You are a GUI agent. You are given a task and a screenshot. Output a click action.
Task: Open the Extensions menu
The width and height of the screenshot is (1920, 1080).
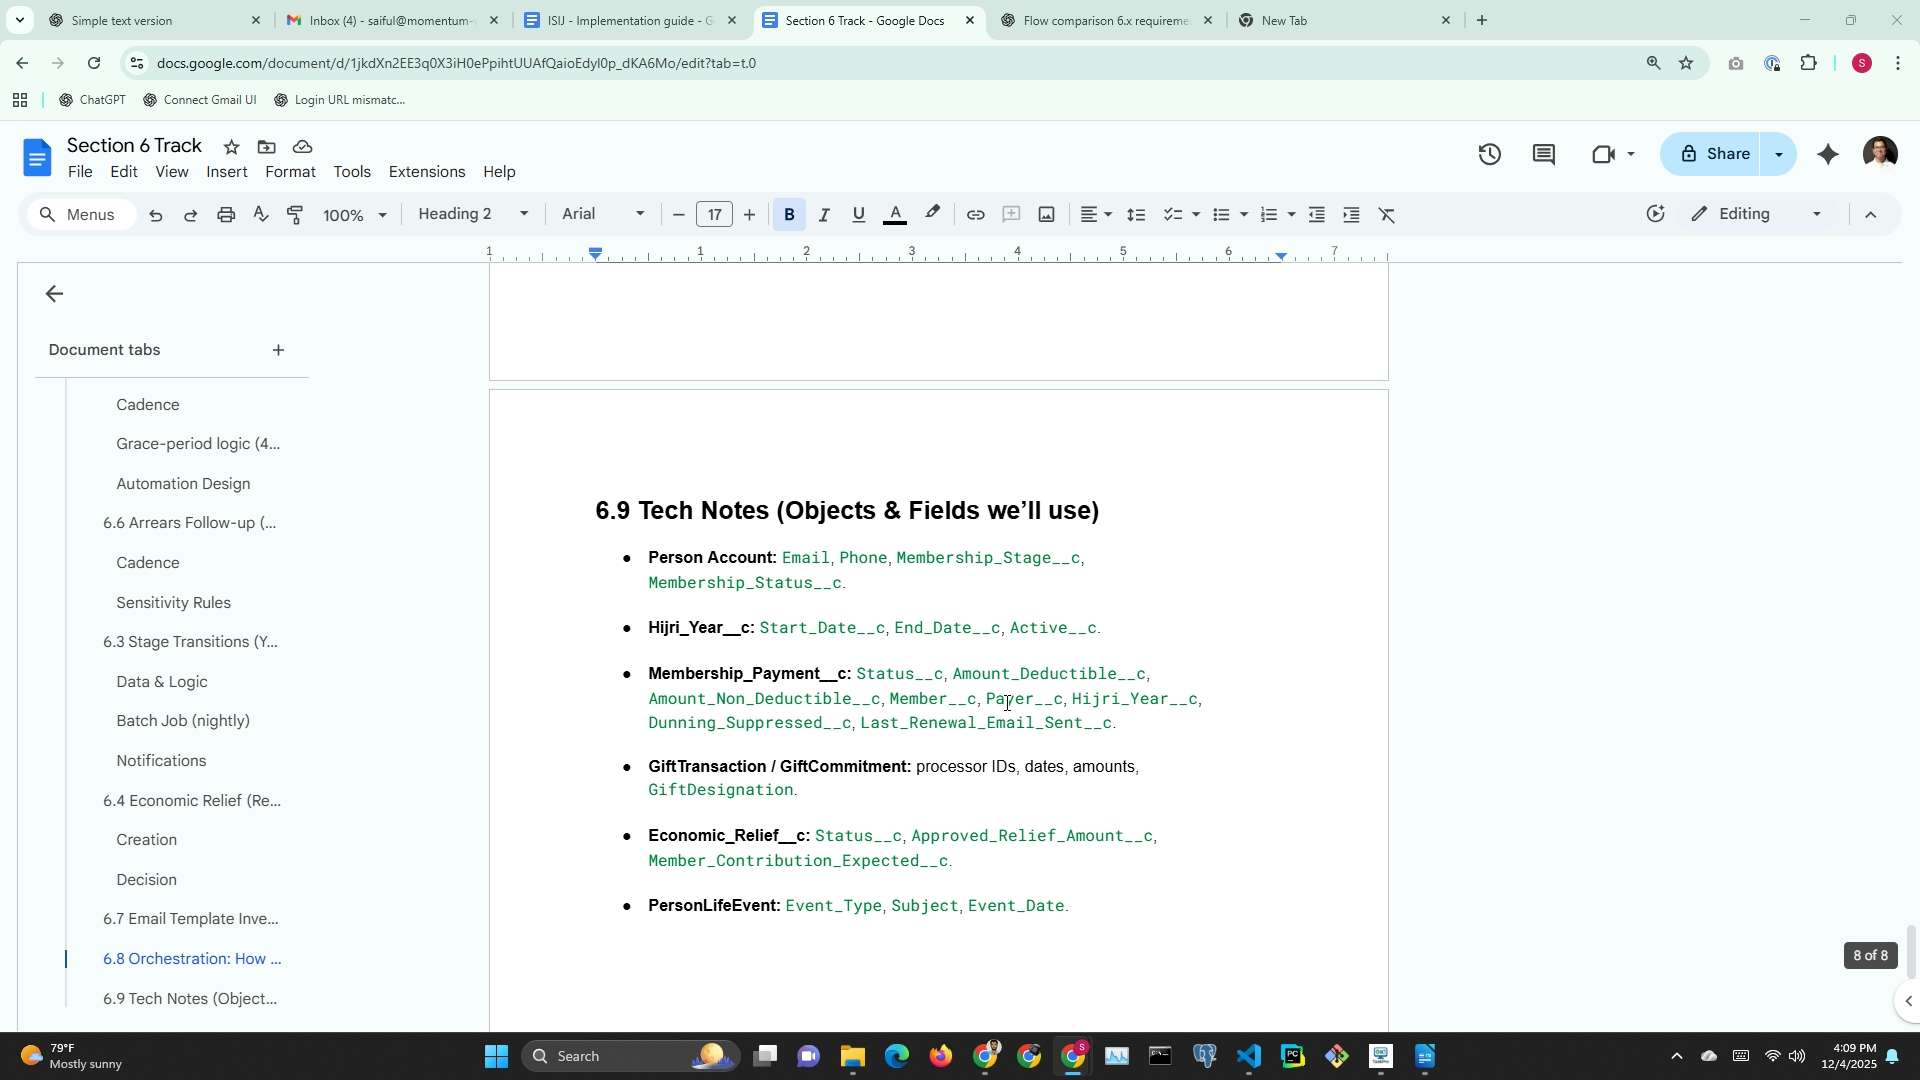point(426,172)
